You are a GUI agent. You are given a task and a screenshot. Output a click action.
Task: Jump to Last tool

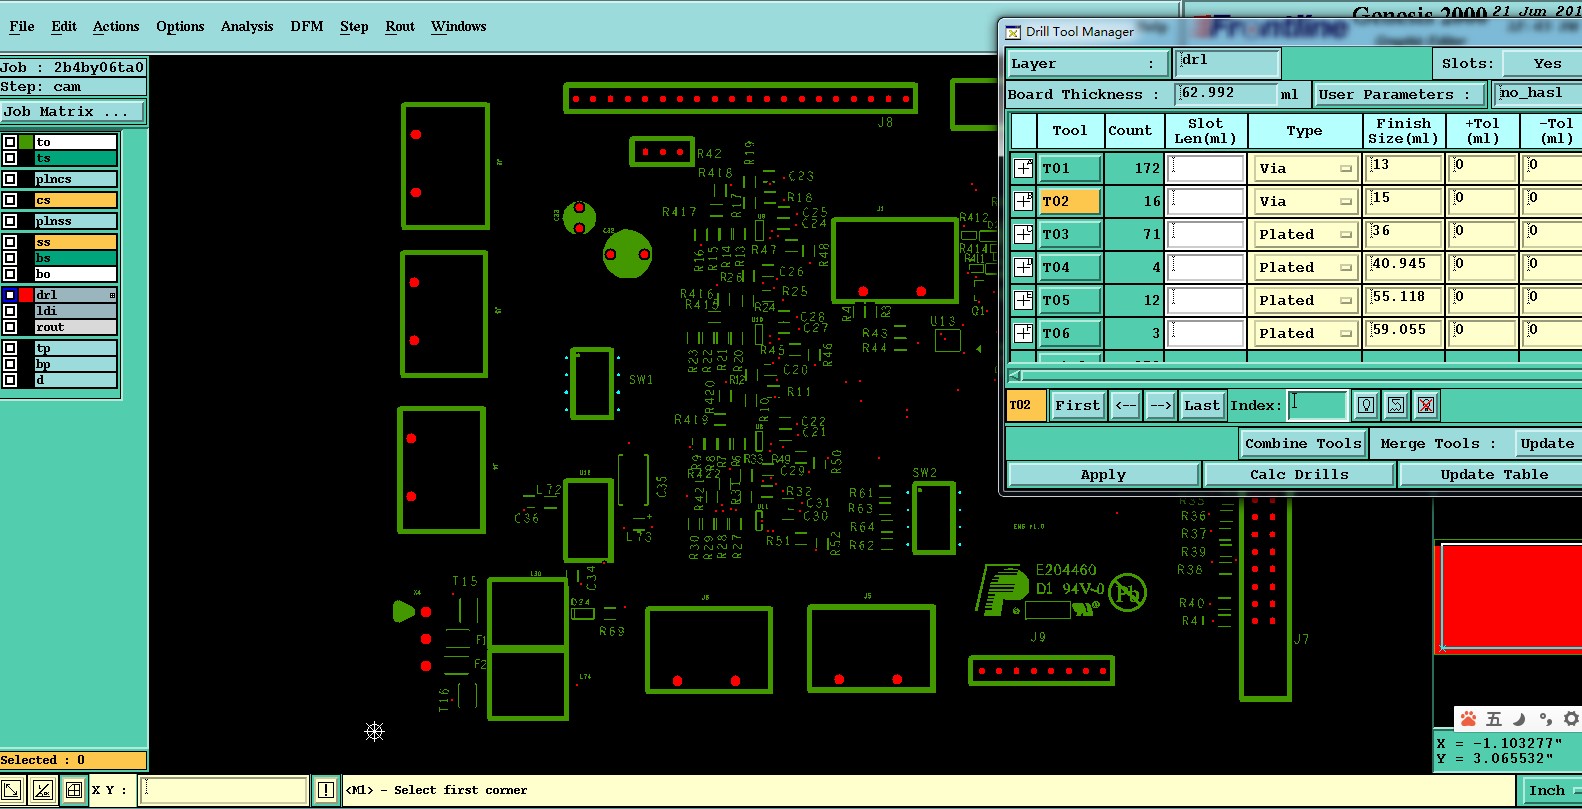click(1202, 405)
